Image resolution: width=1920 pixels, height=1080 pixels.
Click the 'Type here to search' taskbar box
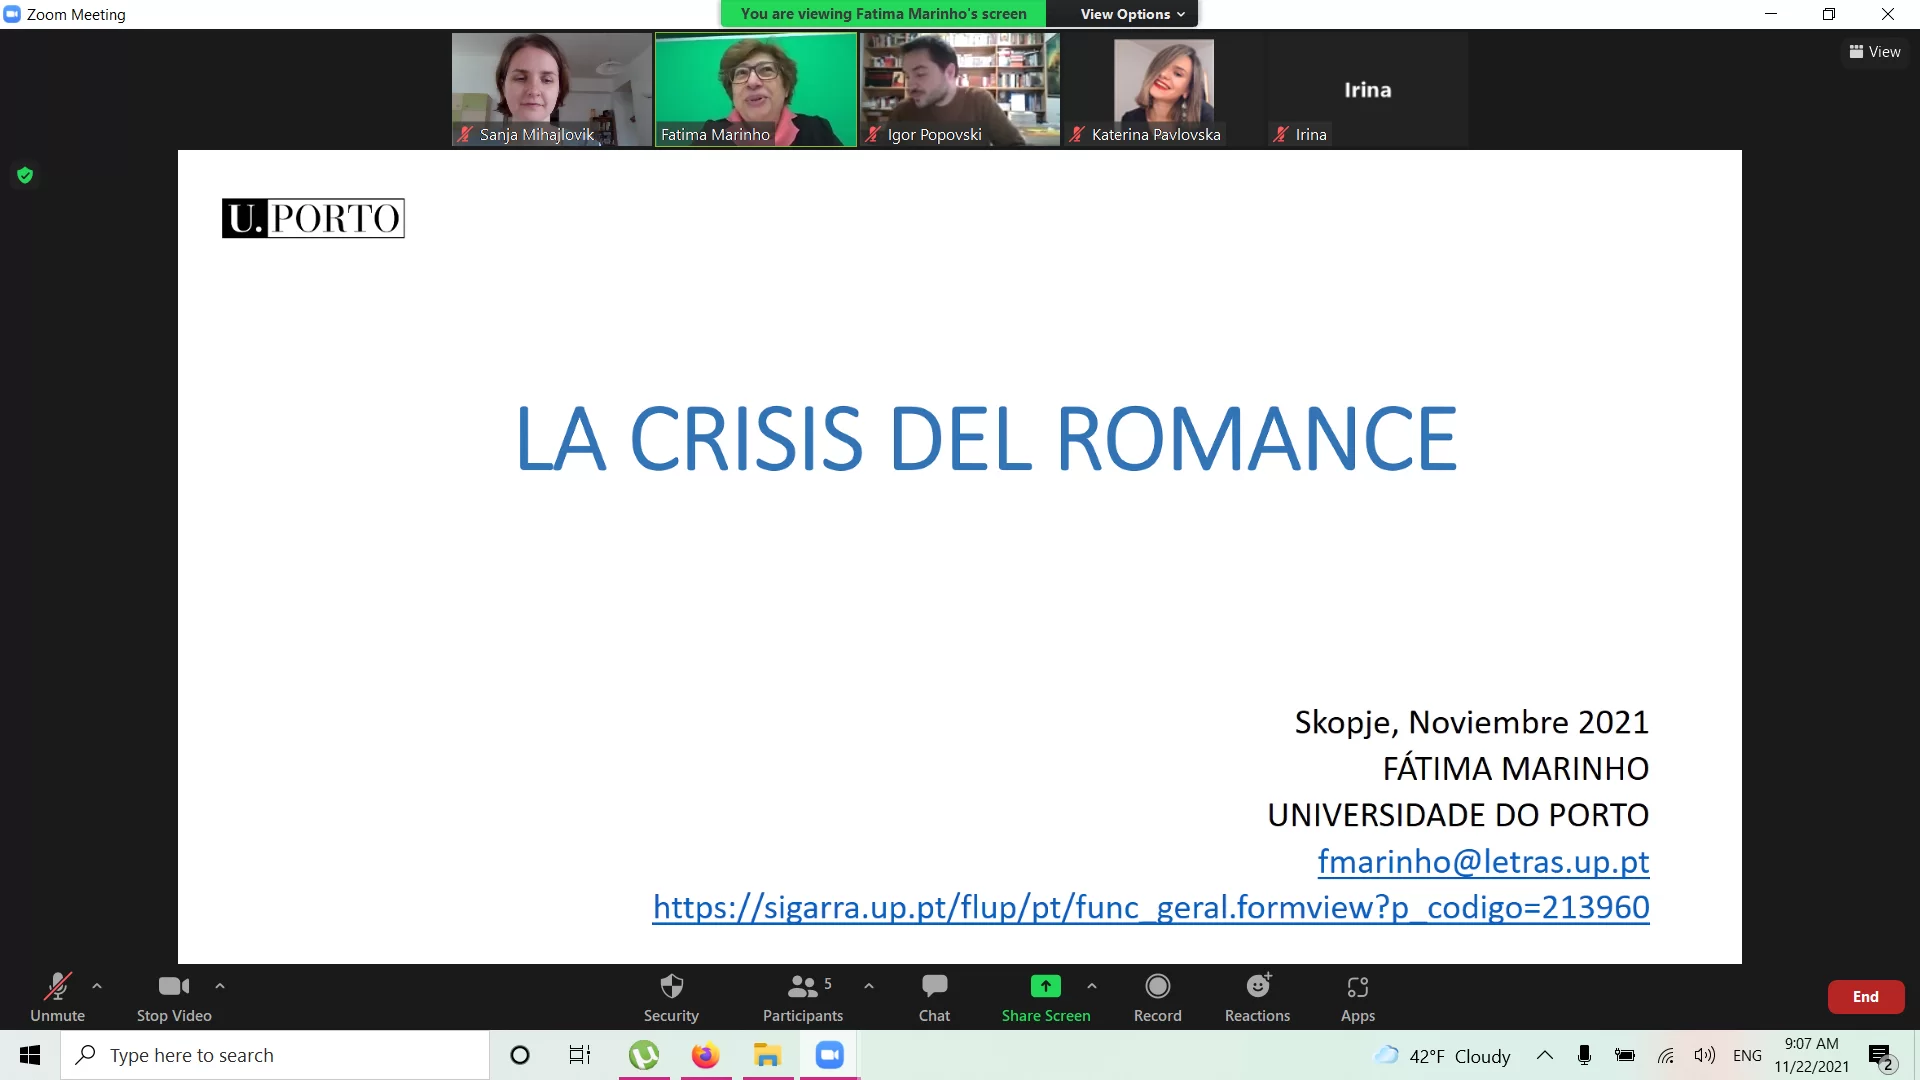[275, 1055]
